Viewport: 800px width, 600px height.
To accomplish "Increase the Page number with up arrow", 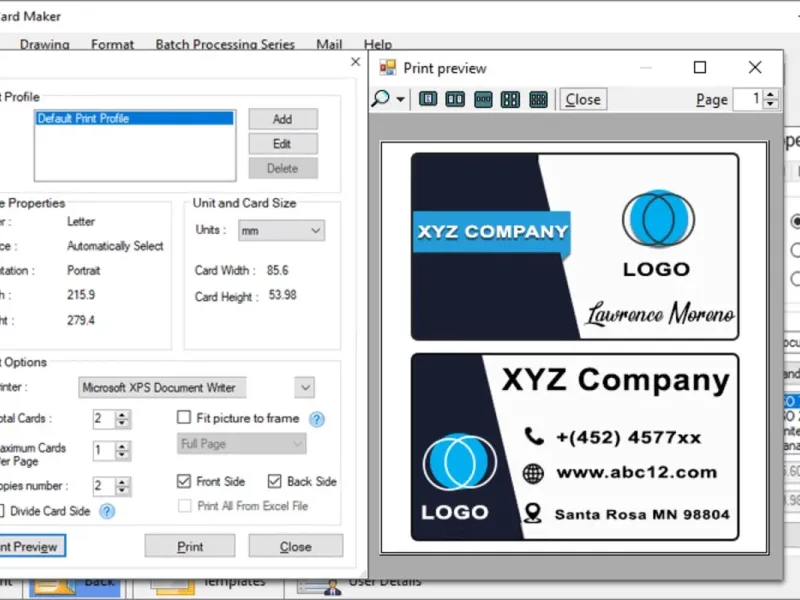I will coord(771,93).
